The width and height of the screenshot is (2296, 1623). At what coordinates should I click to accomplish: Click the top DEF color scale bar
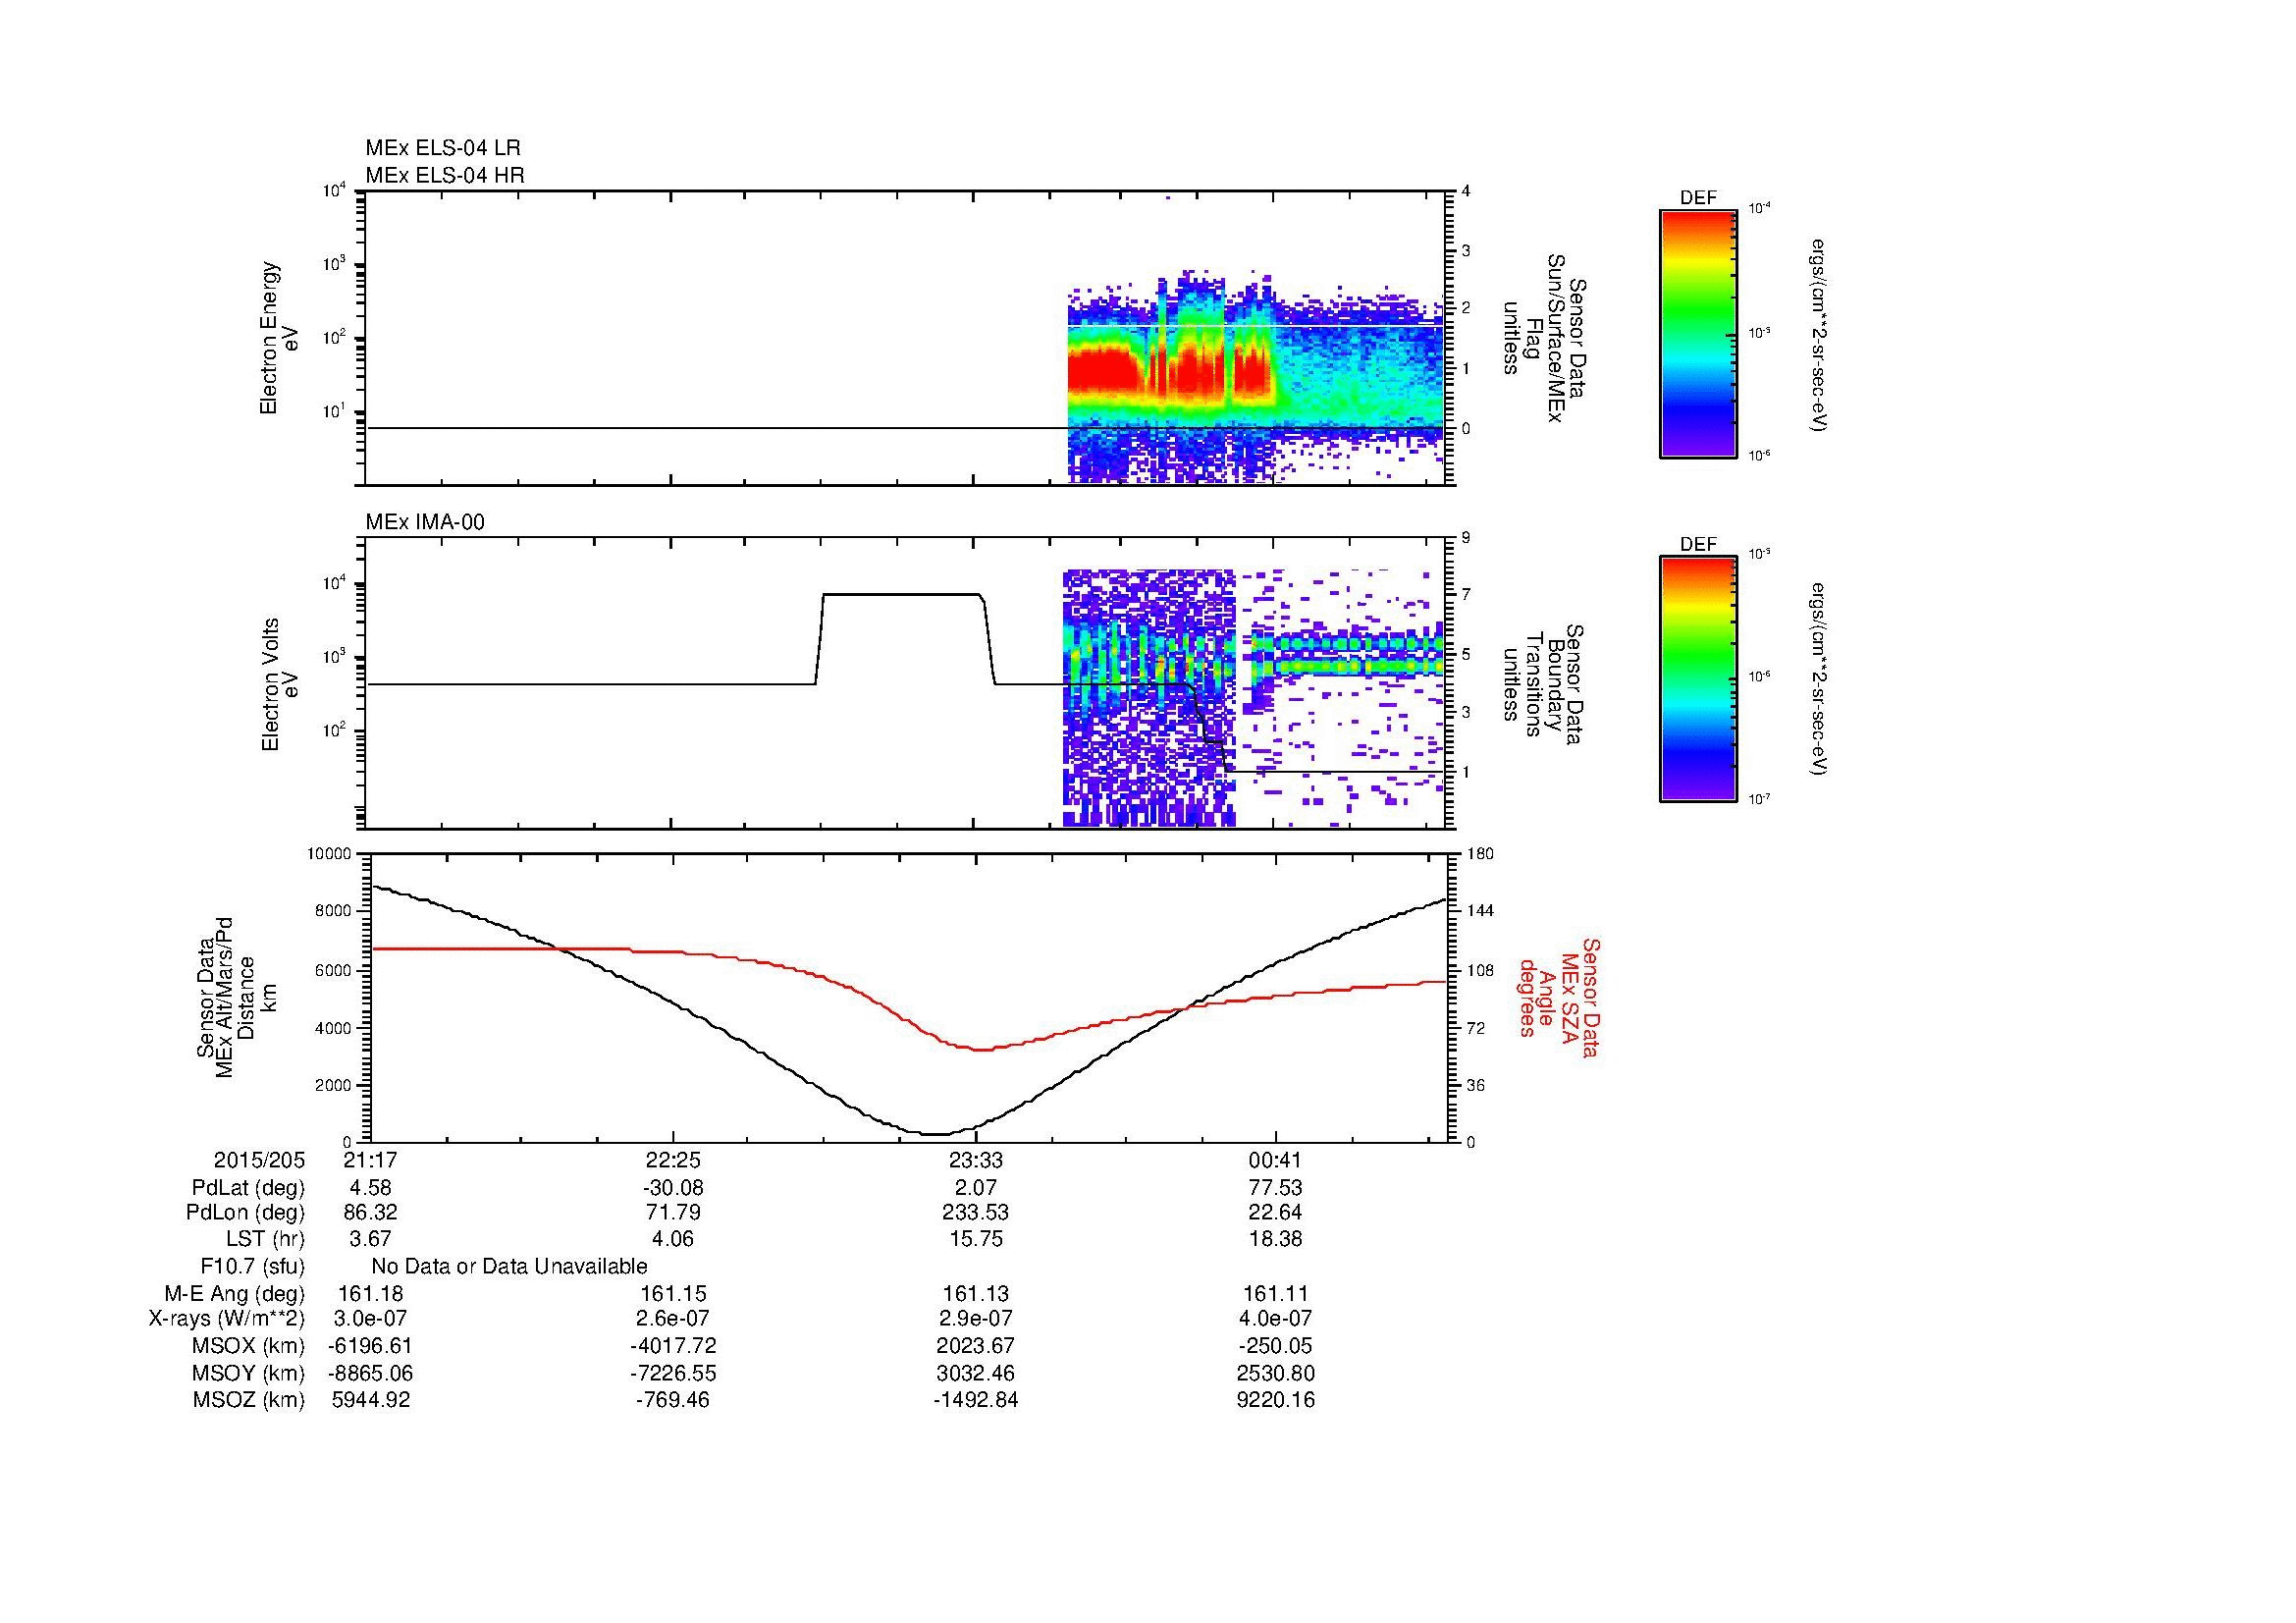click(x=1698, y=332)
